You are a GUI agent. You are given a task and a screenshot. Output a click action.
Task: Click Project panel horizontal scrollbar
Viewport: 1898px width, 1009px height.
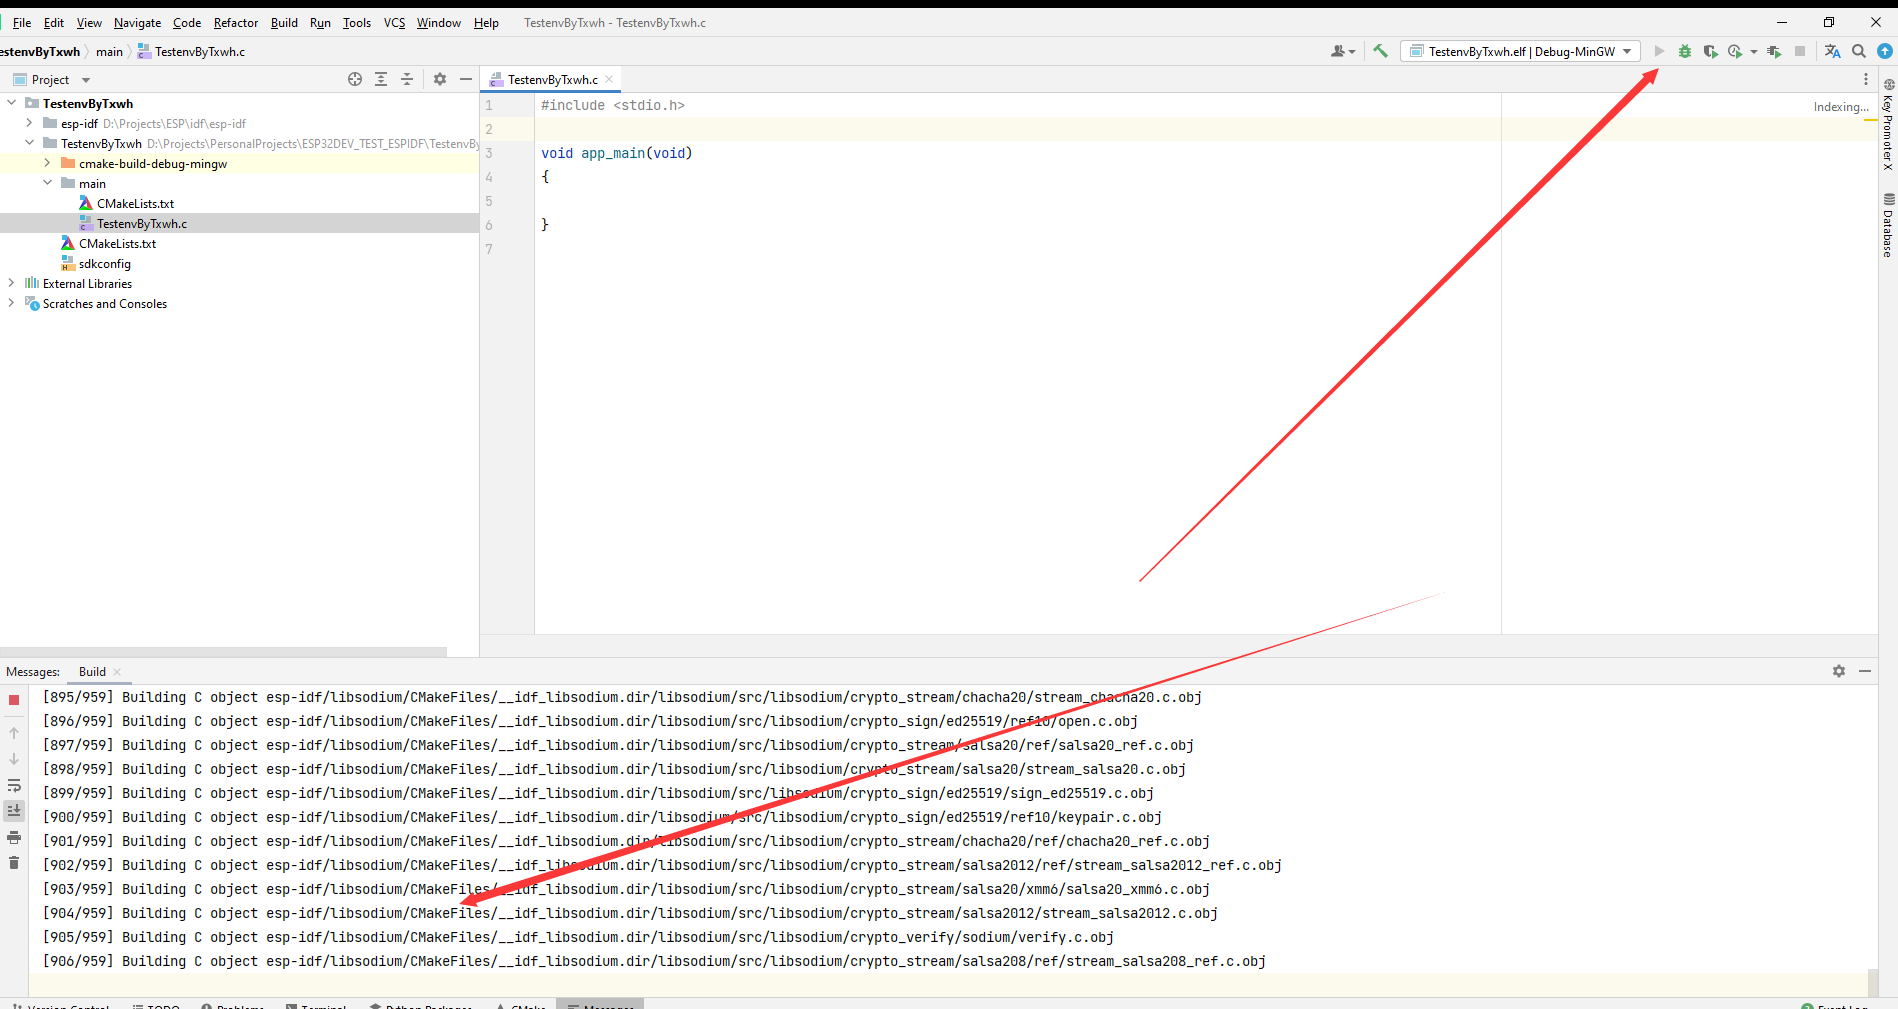(x=223, y=652)
